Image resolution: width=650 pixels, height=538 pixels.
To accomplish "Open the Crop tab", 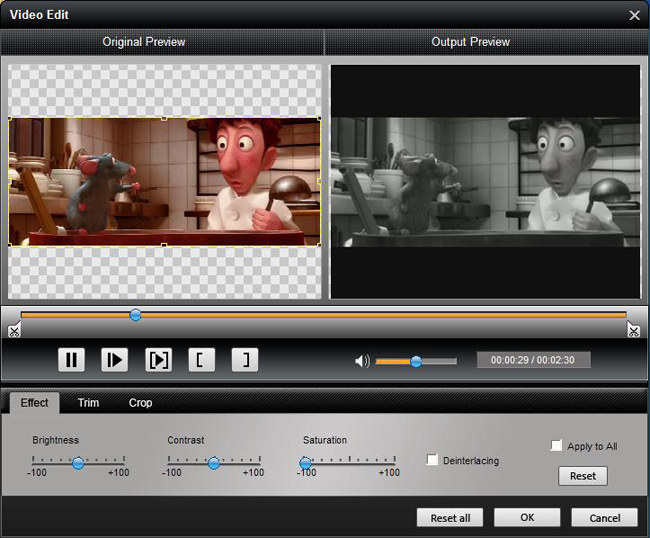I will coord(140,402).
